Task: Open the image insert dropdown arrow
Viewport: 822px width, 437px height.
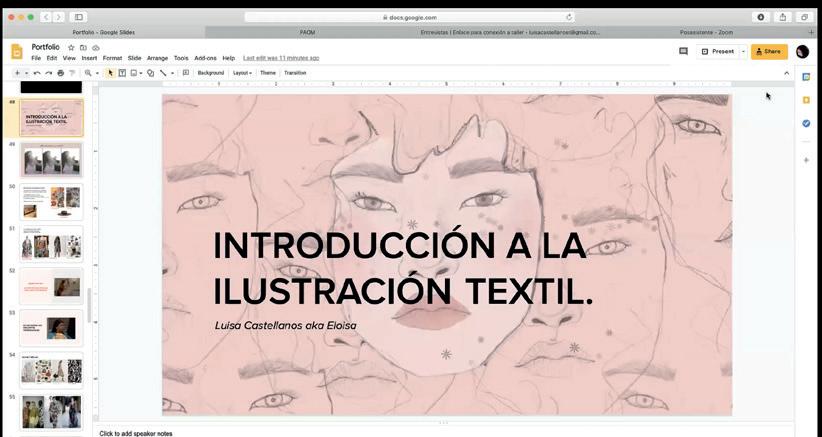Action: pos(141,73)
